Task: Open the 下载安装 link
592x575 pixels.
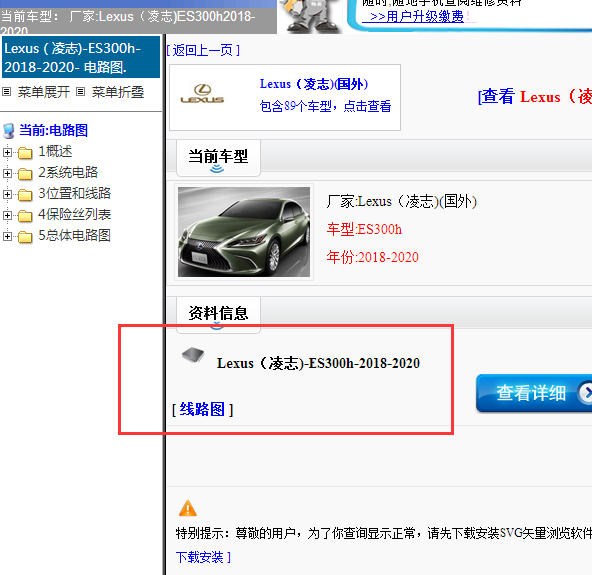Action: (203, 557)
